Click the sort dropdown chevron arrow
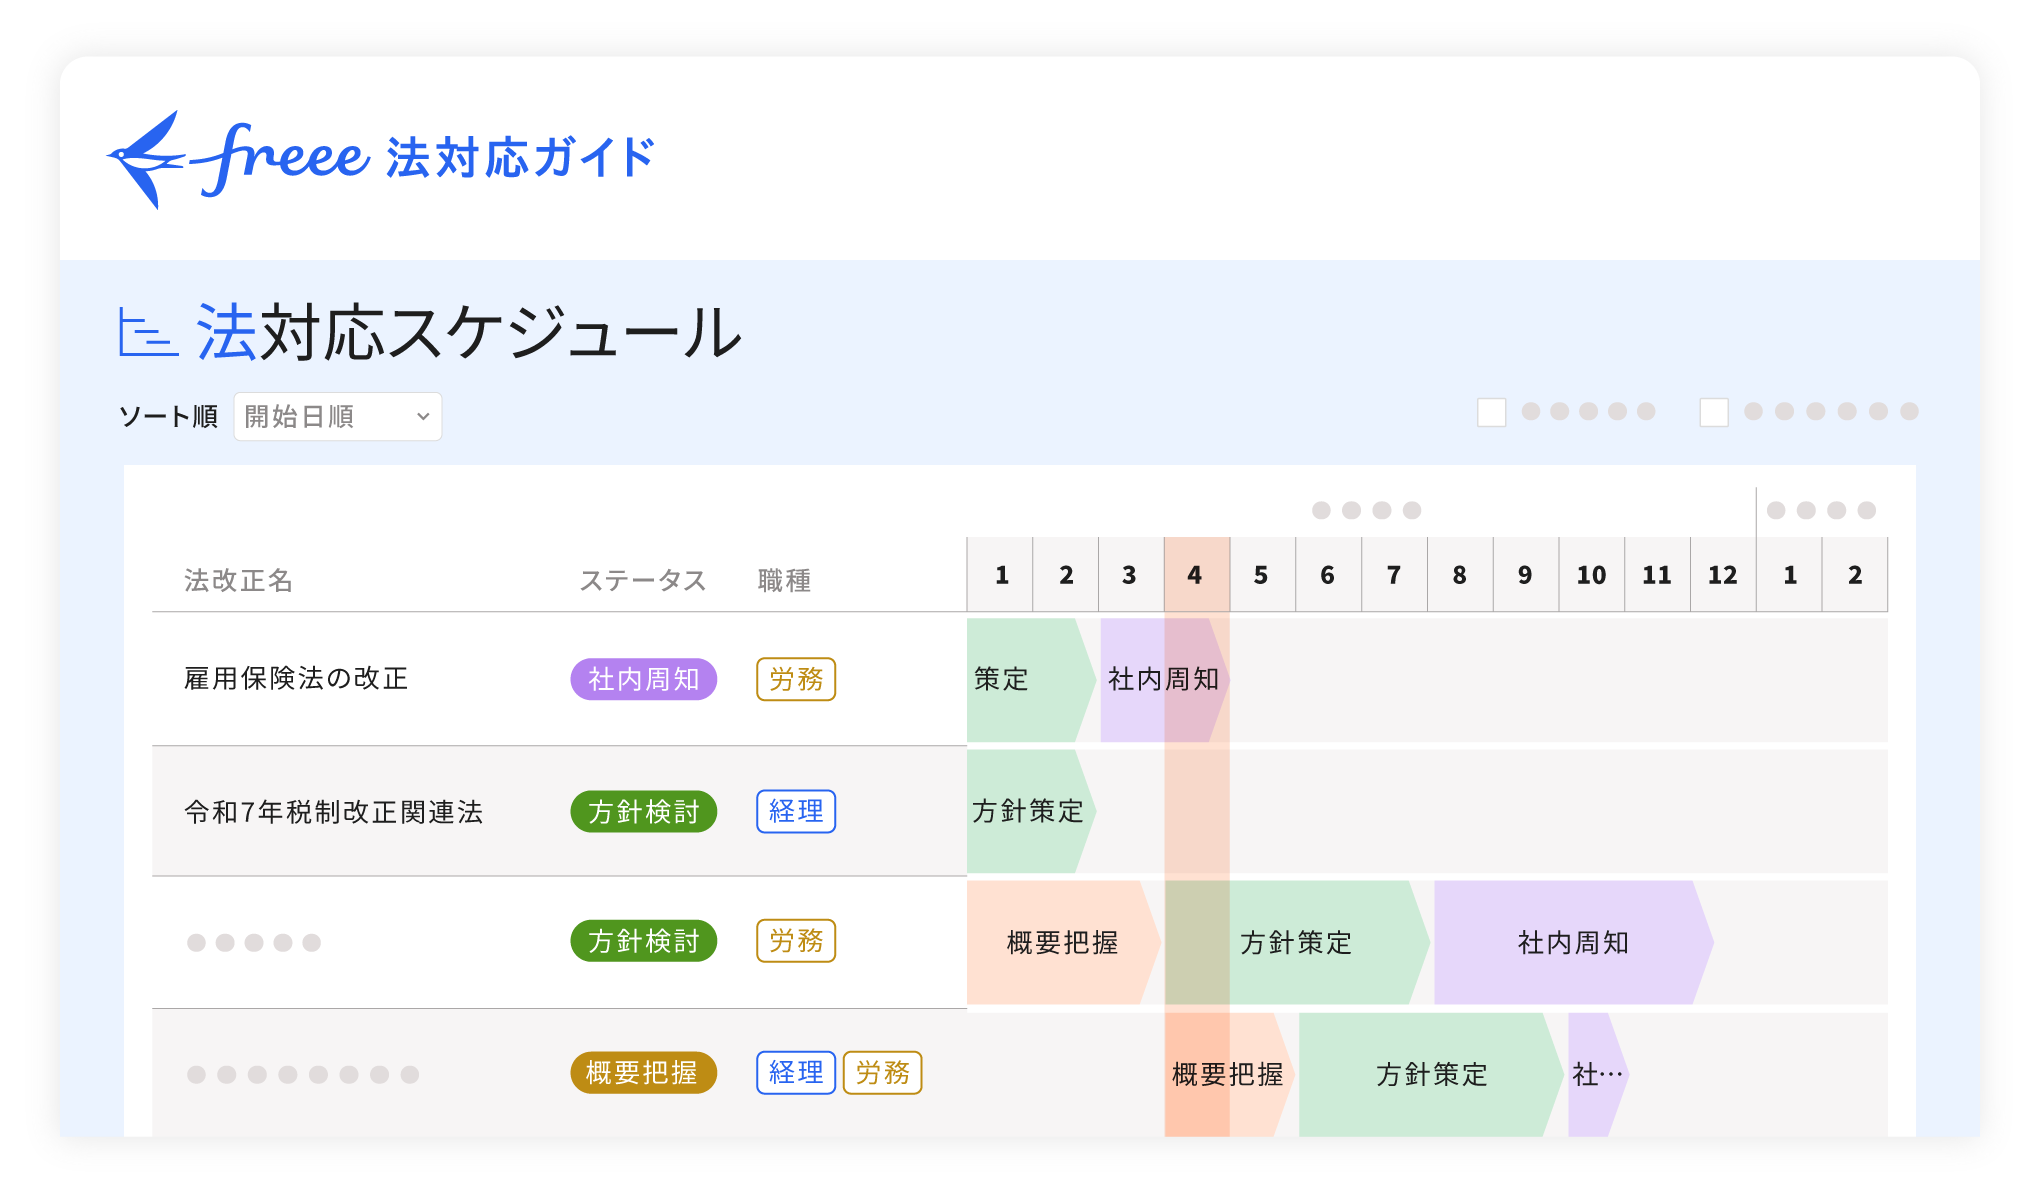 [x=423, y=416]
